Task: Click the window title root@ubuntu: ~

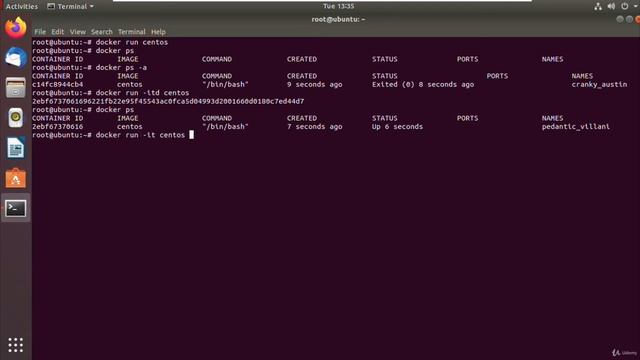Action: (338, 19)
